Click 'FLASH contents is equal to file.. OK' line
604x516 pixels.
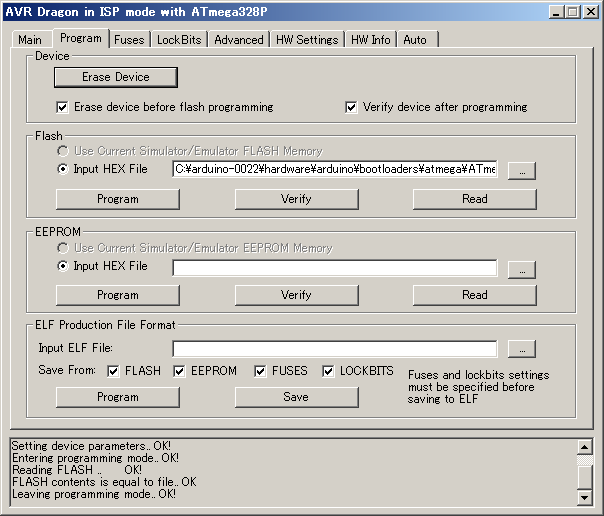pyautogui.click(x=104, y=482)
